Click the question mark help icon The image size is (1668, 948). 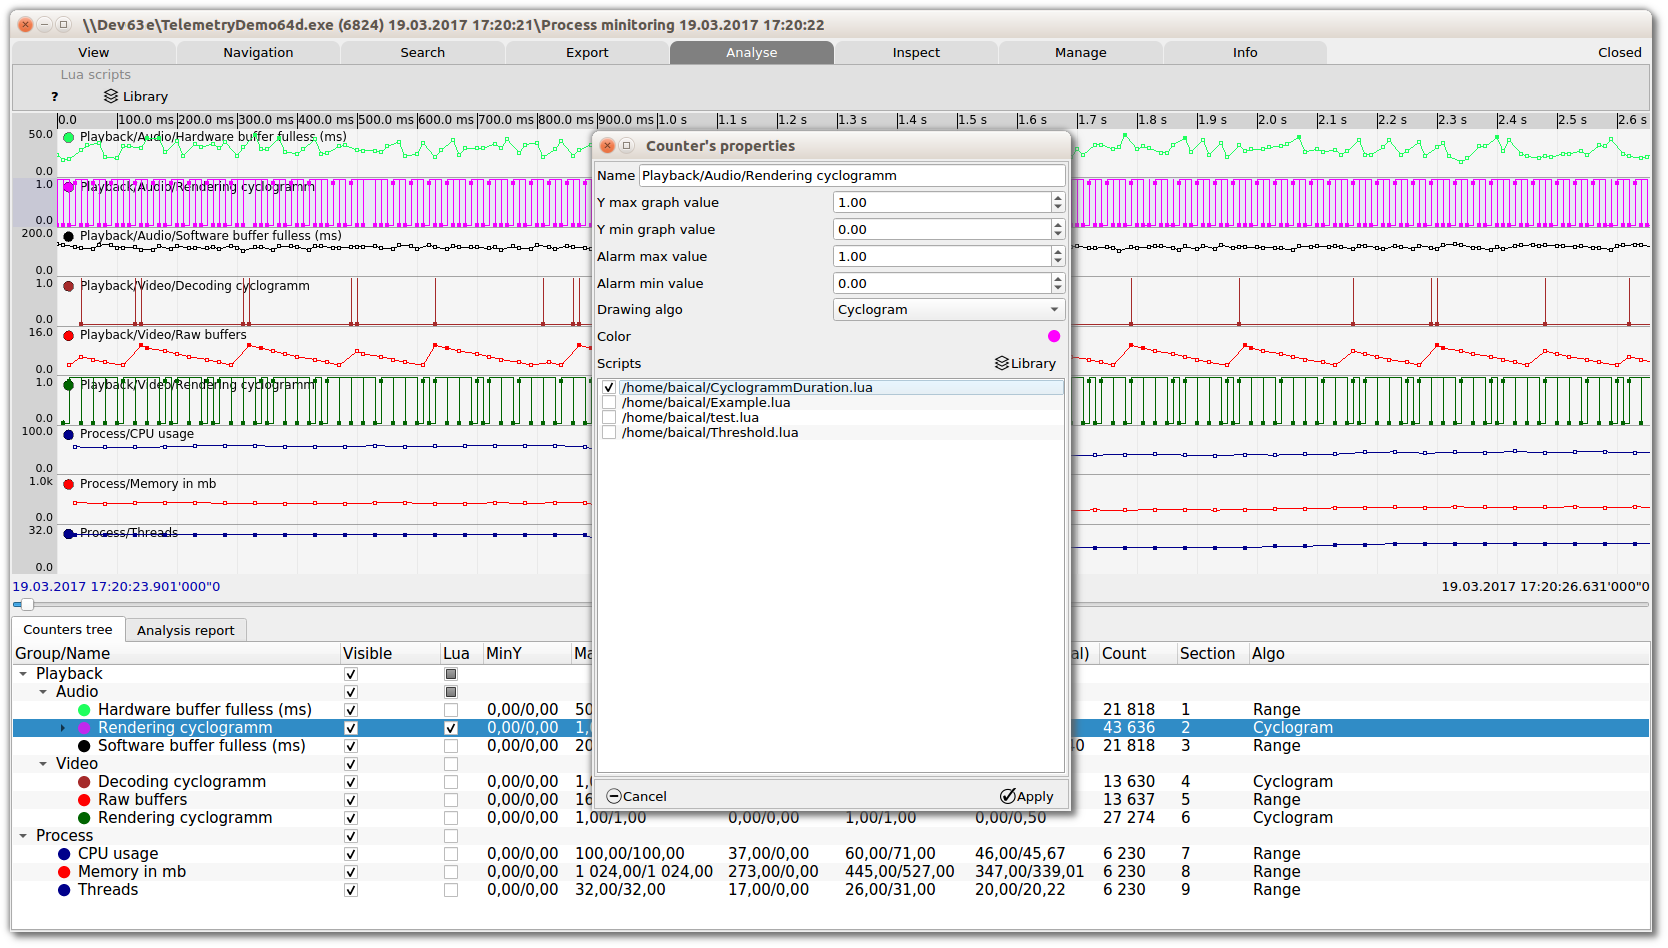click(x=55, y=97)
